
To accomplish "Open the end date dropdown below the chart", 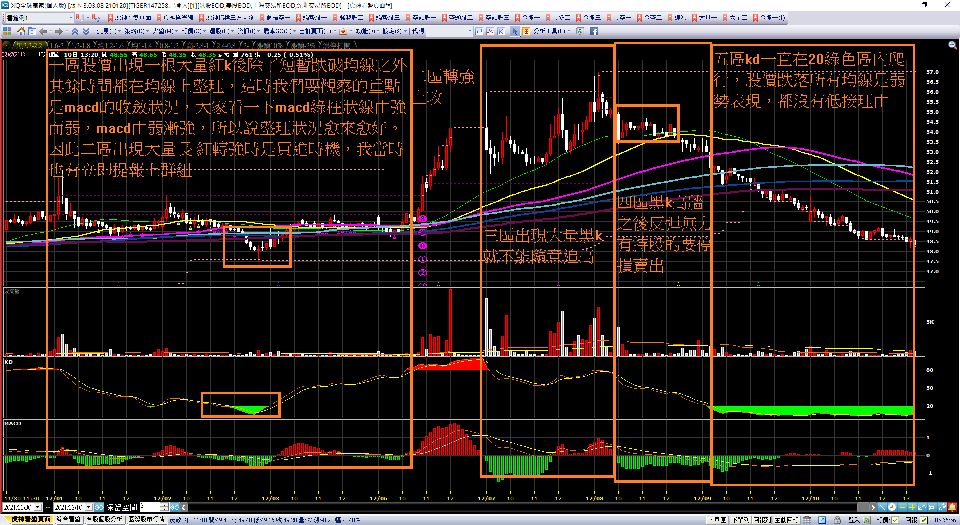I will coord(88,507).
